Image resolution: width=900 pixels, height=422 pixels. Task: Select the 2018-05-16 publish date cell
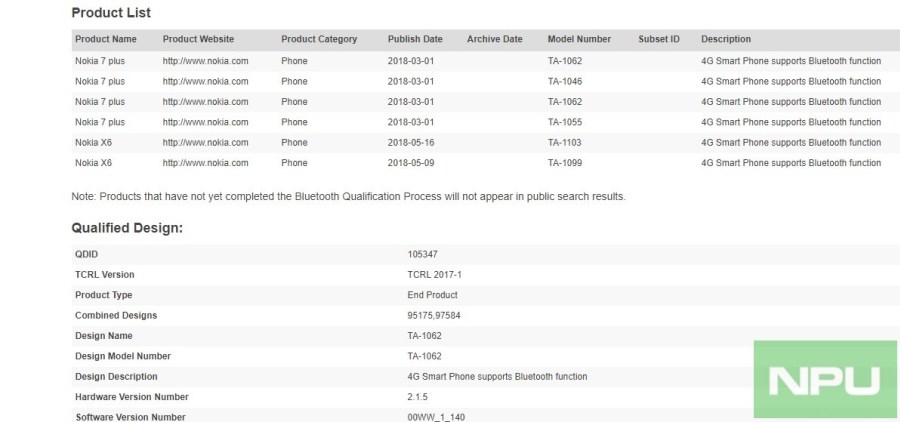[411, 142]
